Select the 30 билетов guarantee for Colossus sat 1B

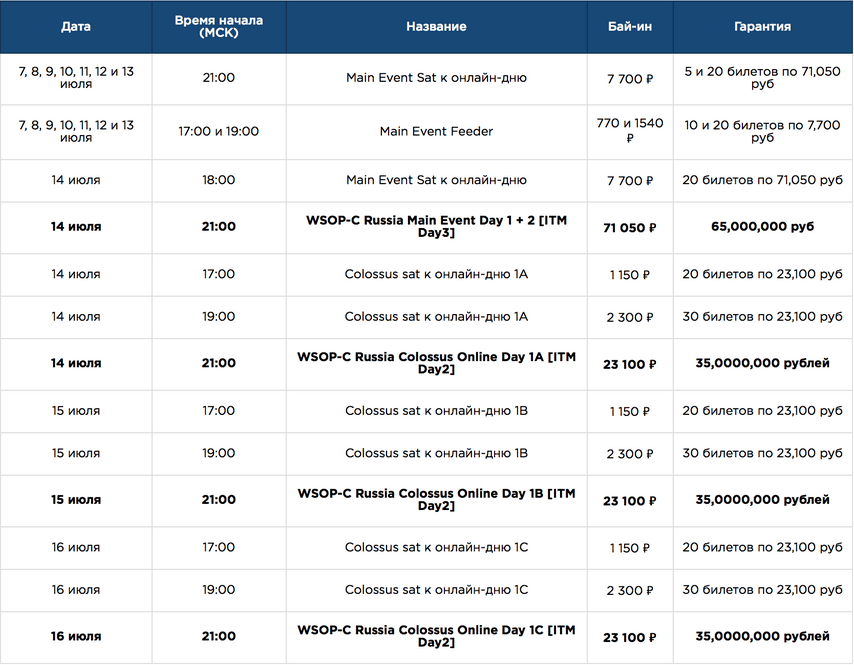(762, 454)
